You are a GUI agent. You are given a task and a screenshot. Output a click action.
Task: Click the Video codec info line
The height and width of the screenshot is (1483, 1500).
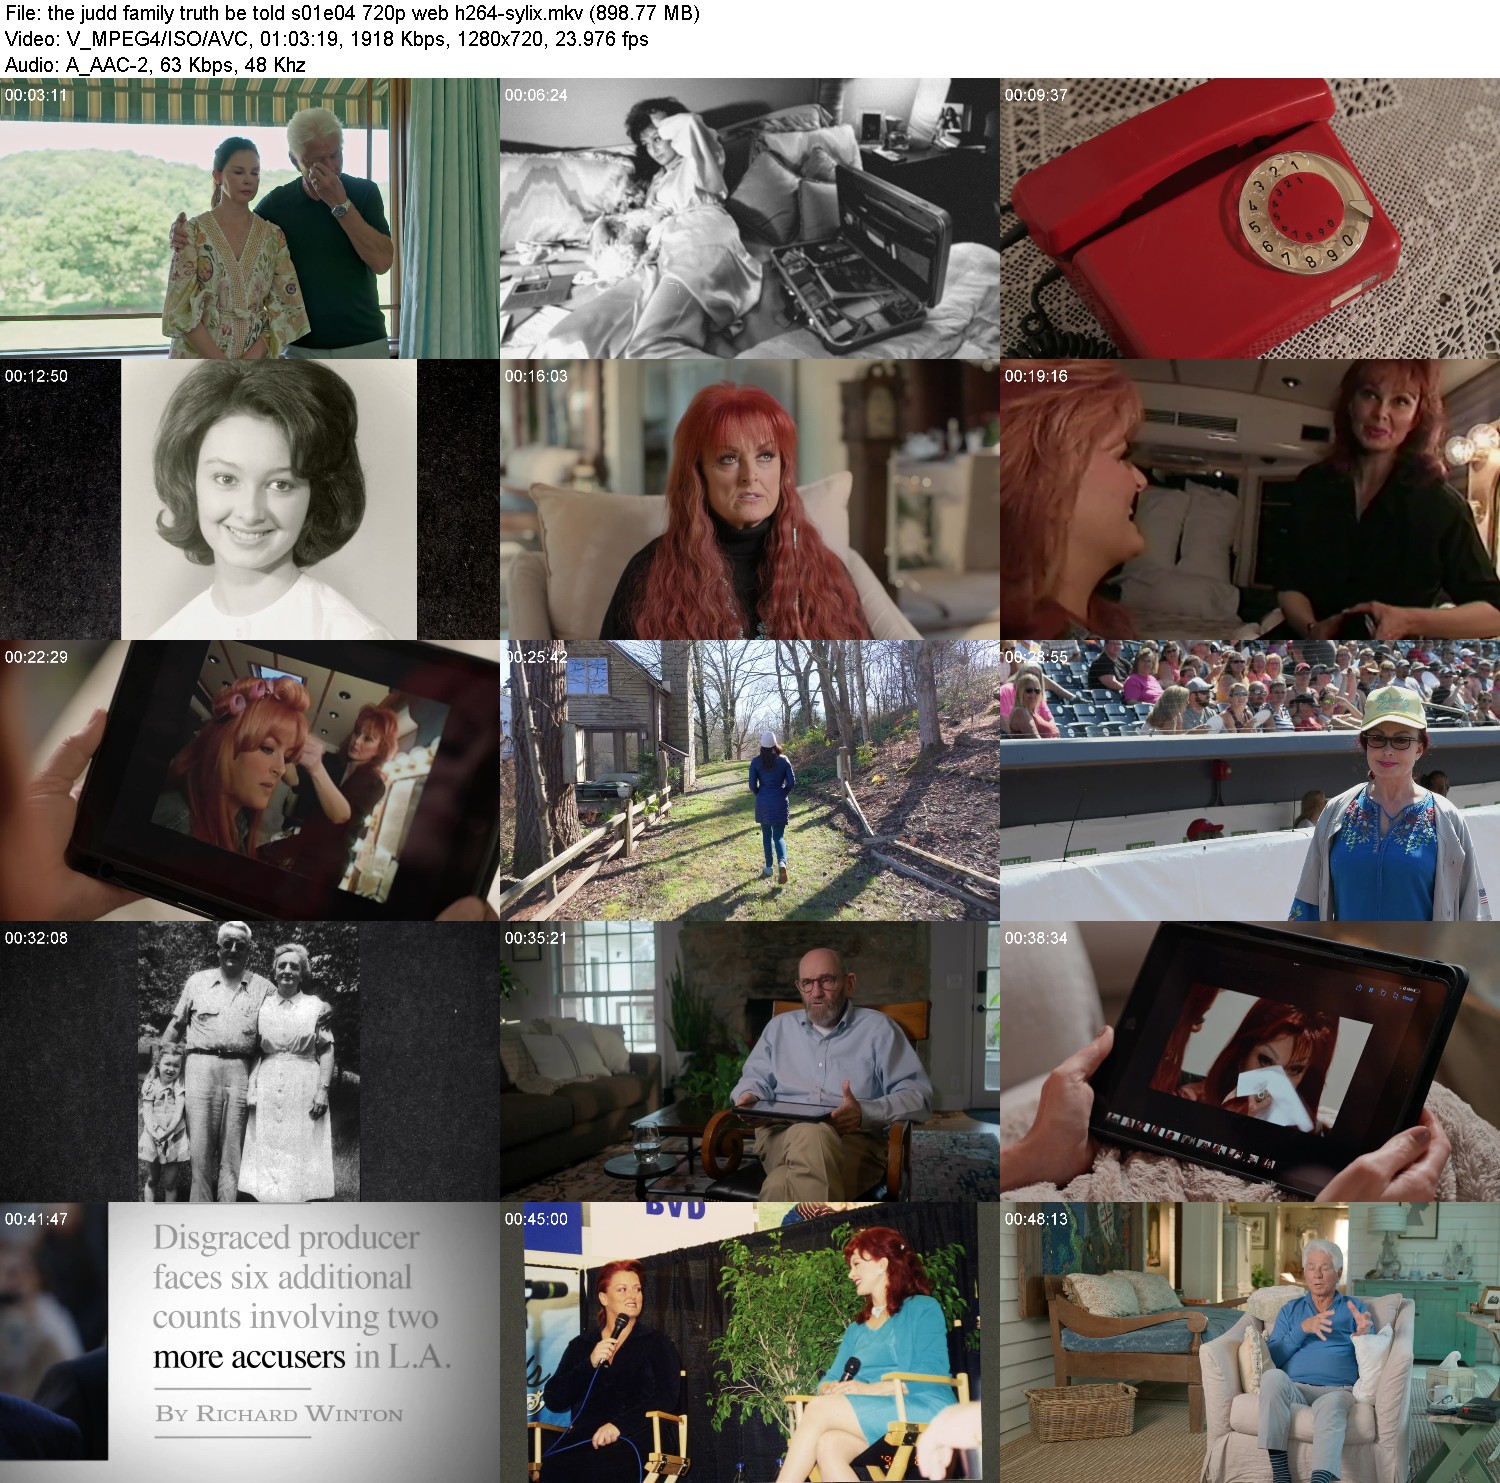[x=327, y=39]
